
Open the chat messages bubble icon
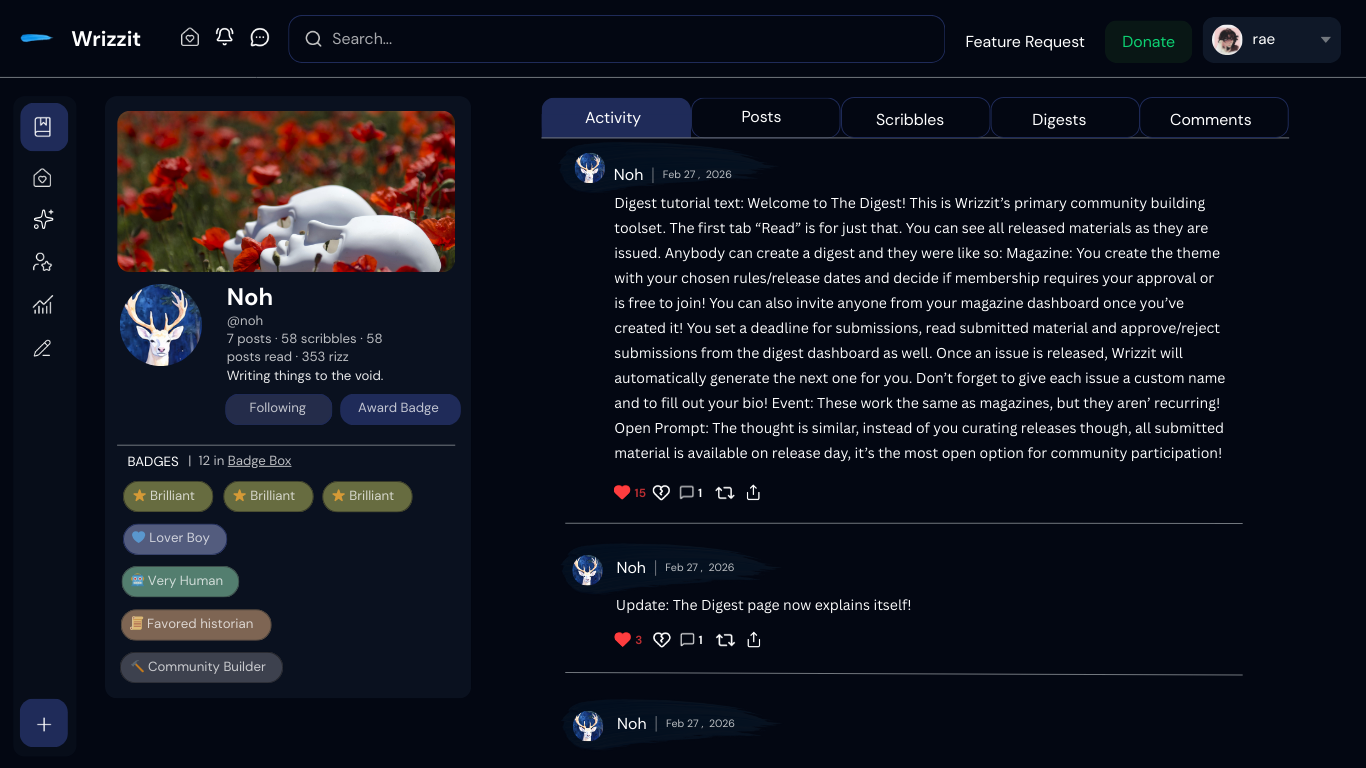pos(260,37)
